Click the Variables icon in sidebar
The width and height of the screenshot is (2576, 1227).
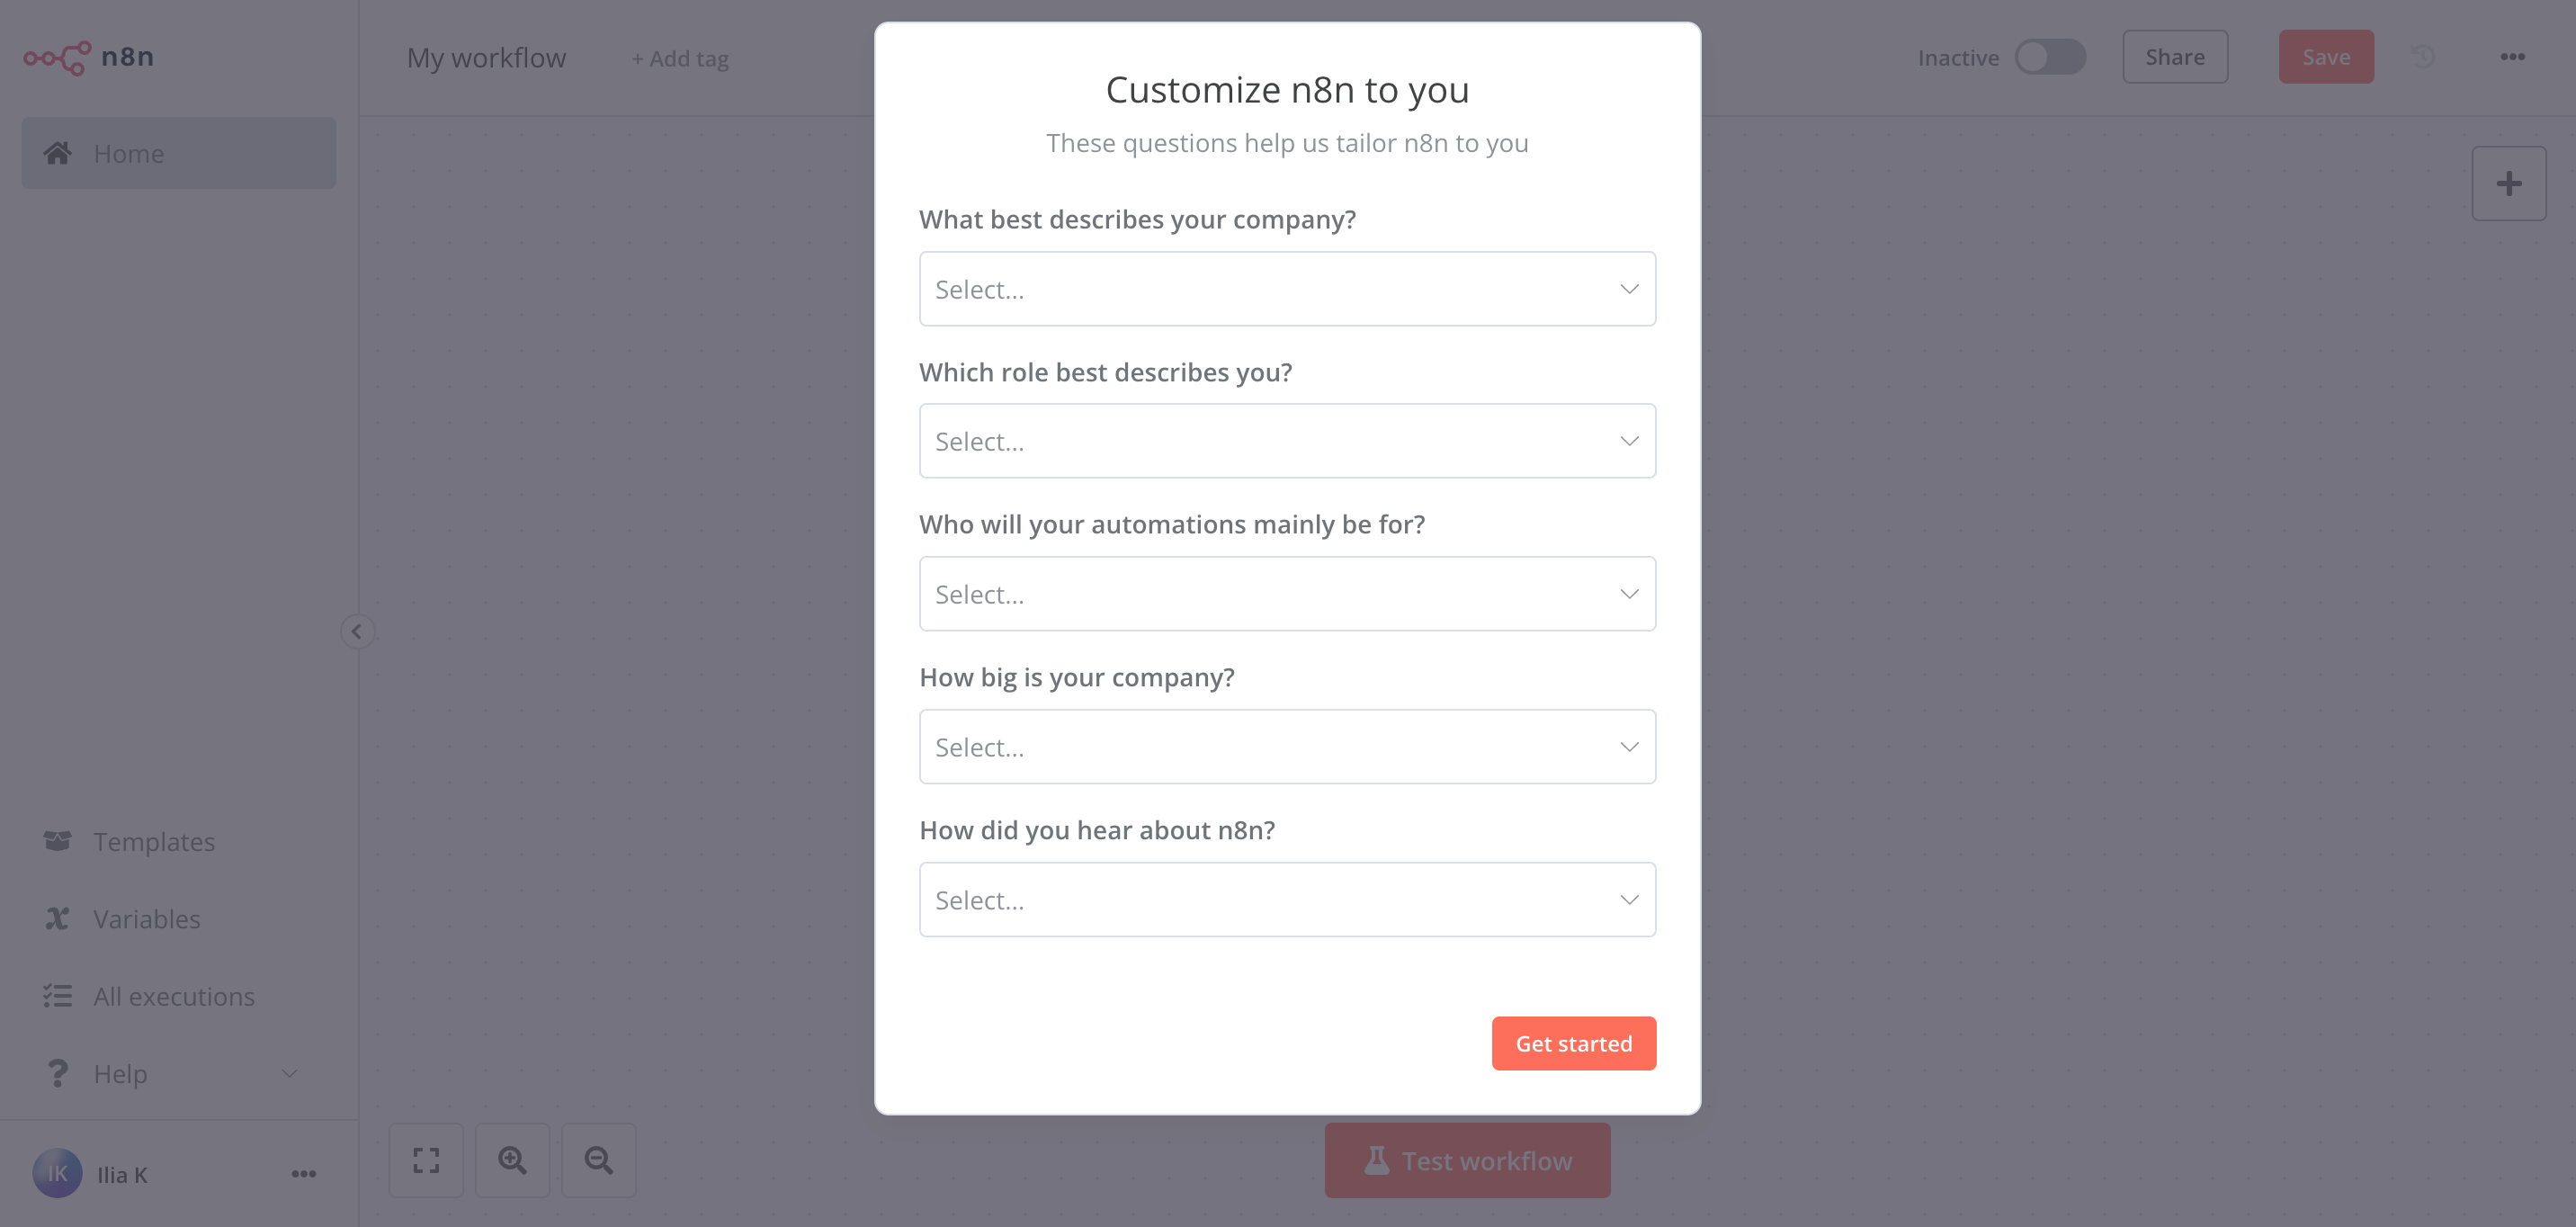[57, 918]
